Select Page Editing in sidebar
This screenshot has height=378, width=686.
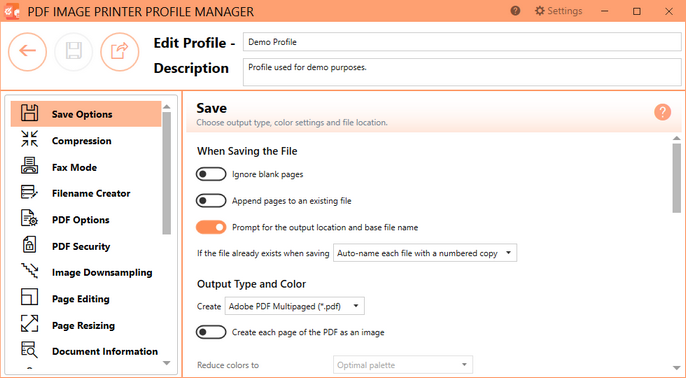tap(86, 299)
